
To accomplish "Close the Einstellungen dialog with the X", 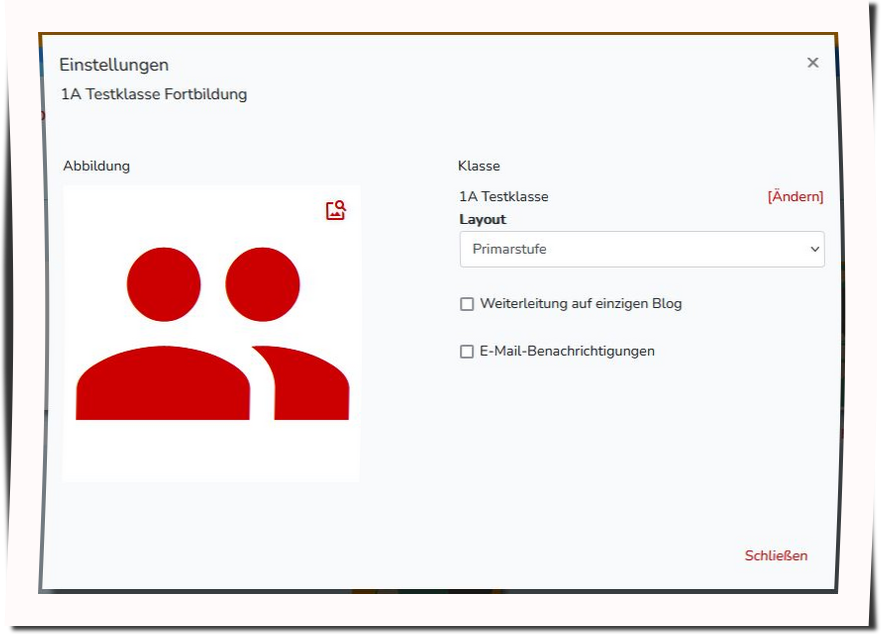I will coord(812,63).
